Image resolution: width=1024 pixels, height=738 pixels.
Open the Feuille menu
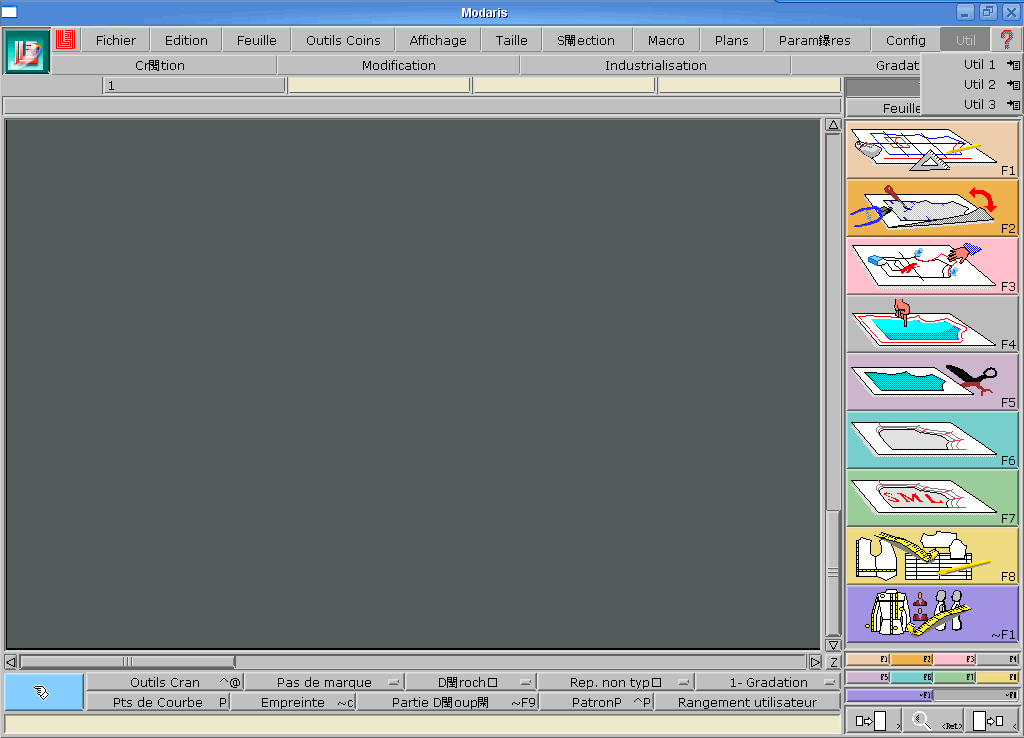pyautogui.click(x=256, y=40)
